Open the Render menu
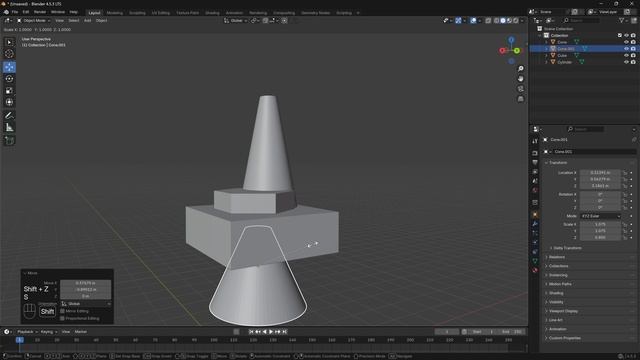This screenshot has width=640, height=360. click(x=40, y=12)
